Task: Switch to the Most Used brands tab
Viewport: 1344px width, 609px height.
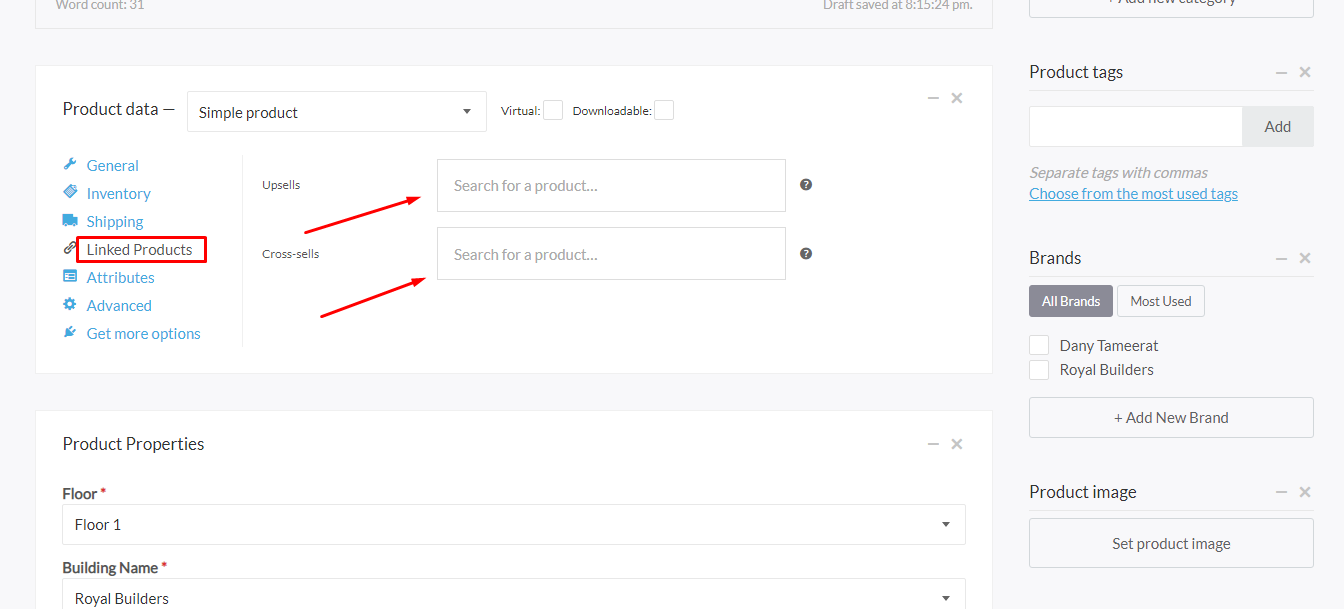Action: pos(1160,301)
